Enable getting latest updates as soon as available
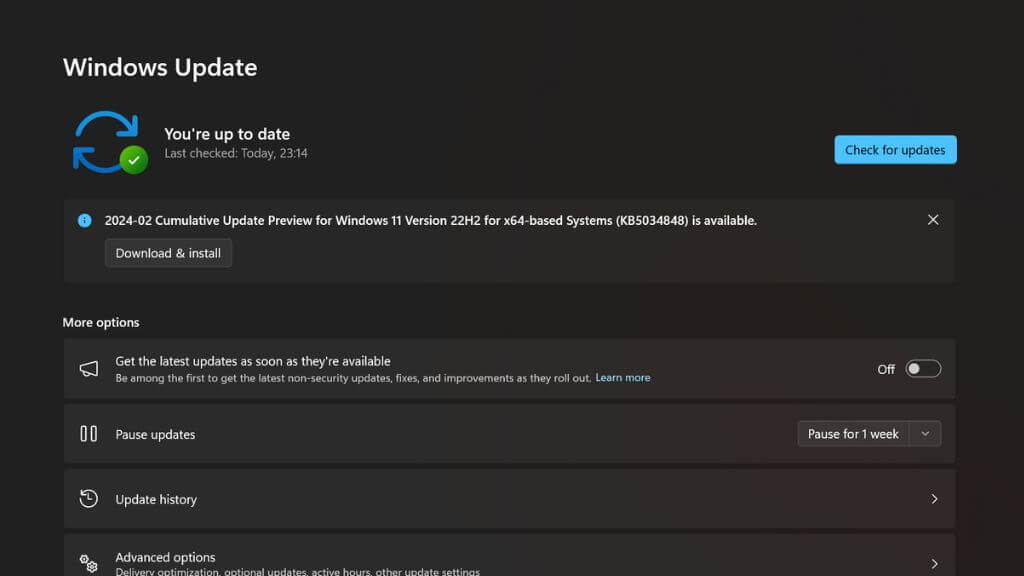This screenshot has height=576, width=1024. pos(923,369)
